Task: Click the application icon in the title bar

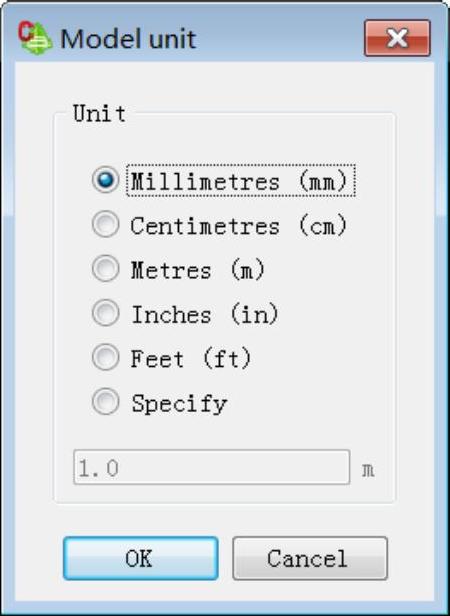Action: tap(35, 38)
